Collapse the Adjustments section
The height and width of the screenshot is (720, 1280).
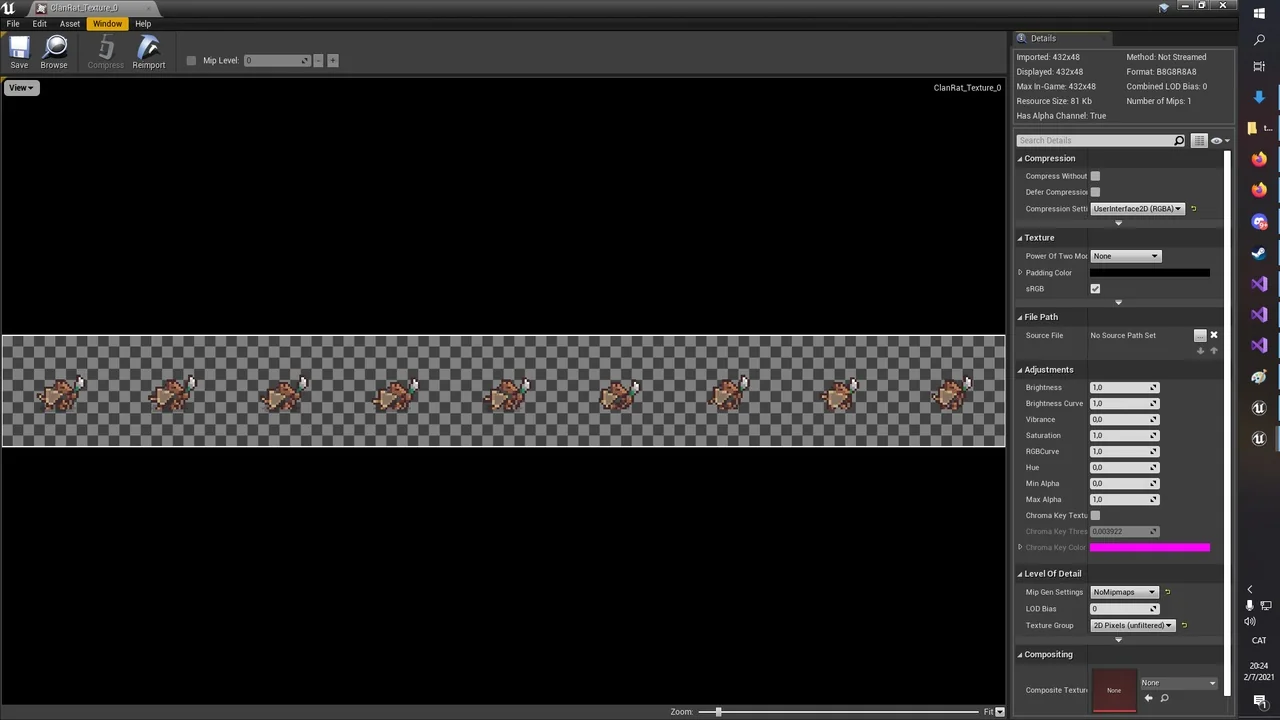click(1020, 370)
